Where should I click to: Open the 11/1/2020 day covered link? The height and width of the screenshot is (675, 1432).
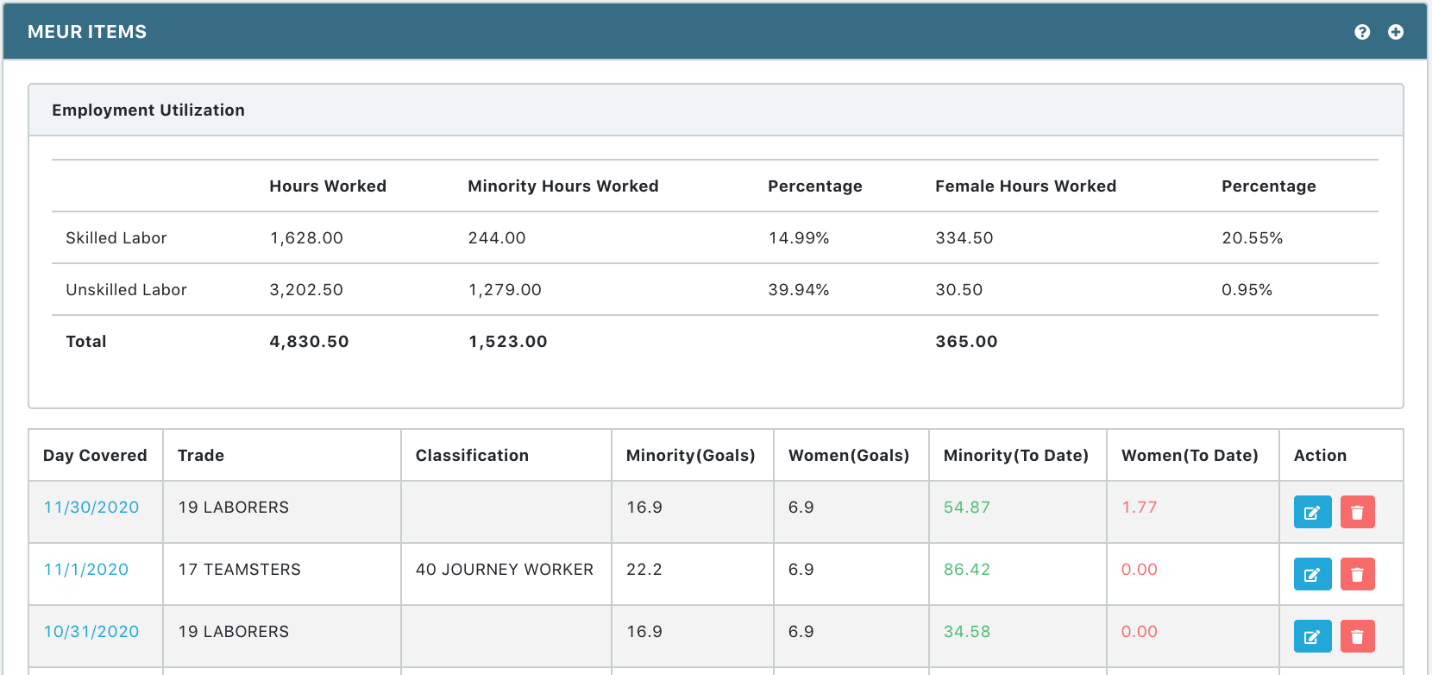86,569
